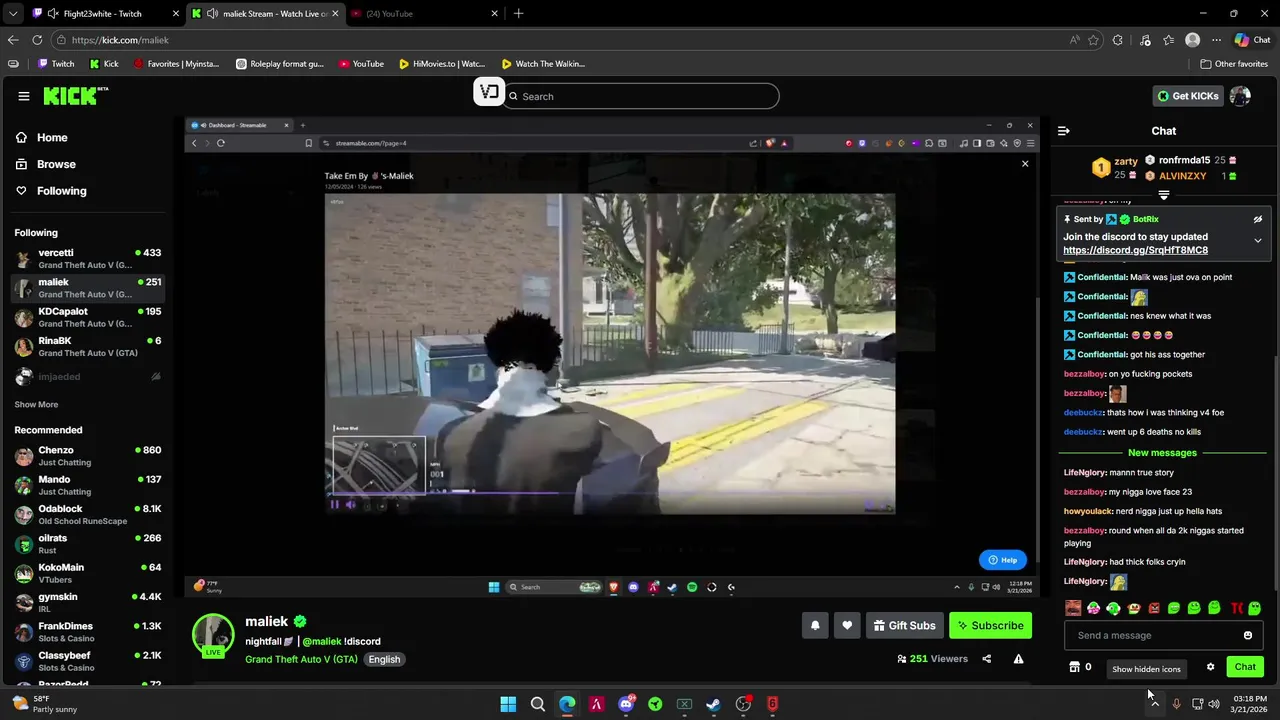Open HiMovies.to bookmark
The height and width of the screenshot is (720, 1280).
(441, 64)
